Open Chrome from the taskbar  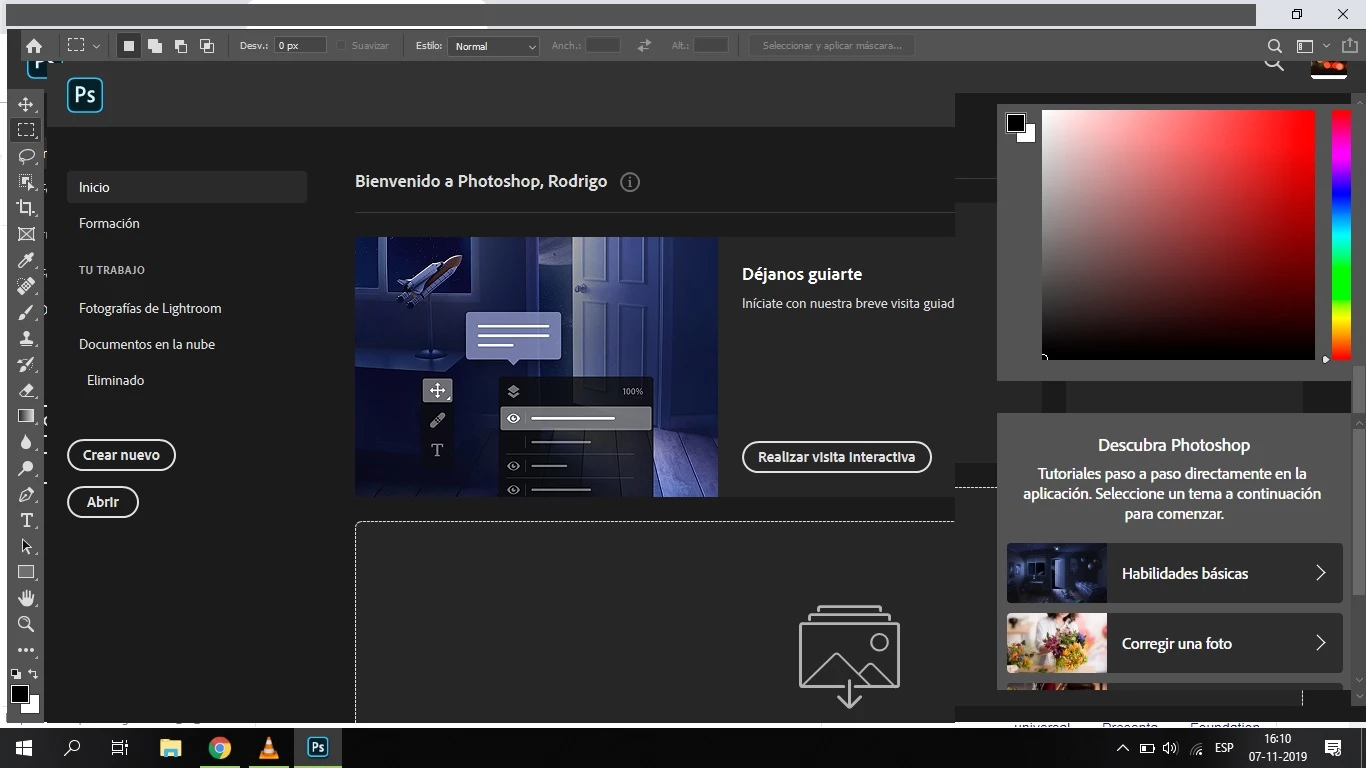point(220,748)
